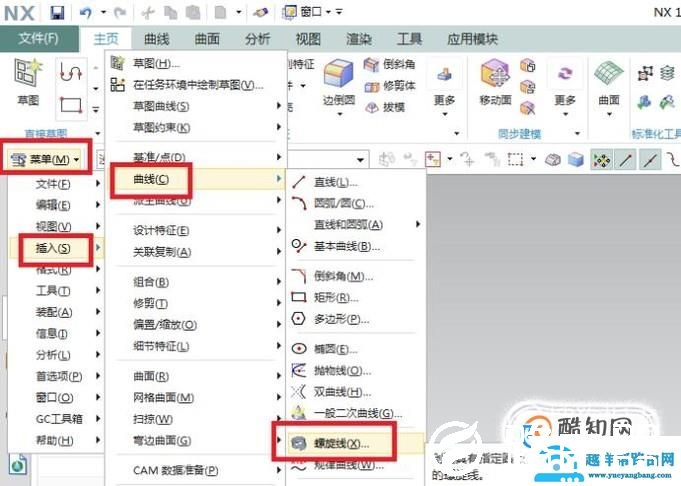The width and height of the screenshot is (681, 486).
Task: Switch to the Surface (曲面) ribbon tab
Action: (207, 39)
